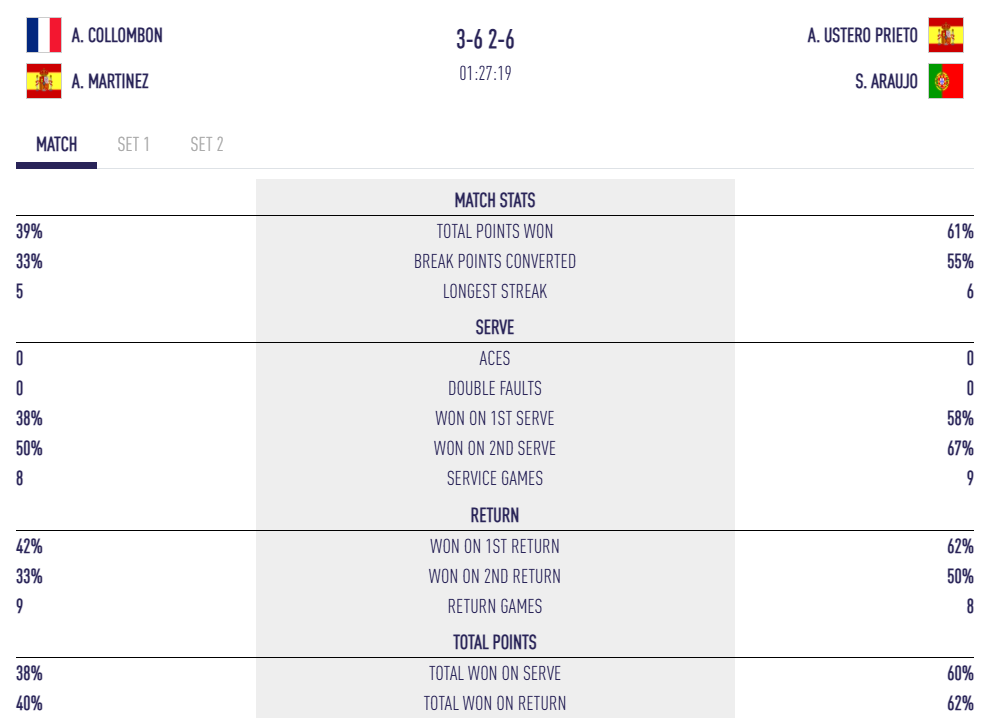Open the SET 1 stats tab
This screenshot has height=727, width=987.
coord(133,144)
